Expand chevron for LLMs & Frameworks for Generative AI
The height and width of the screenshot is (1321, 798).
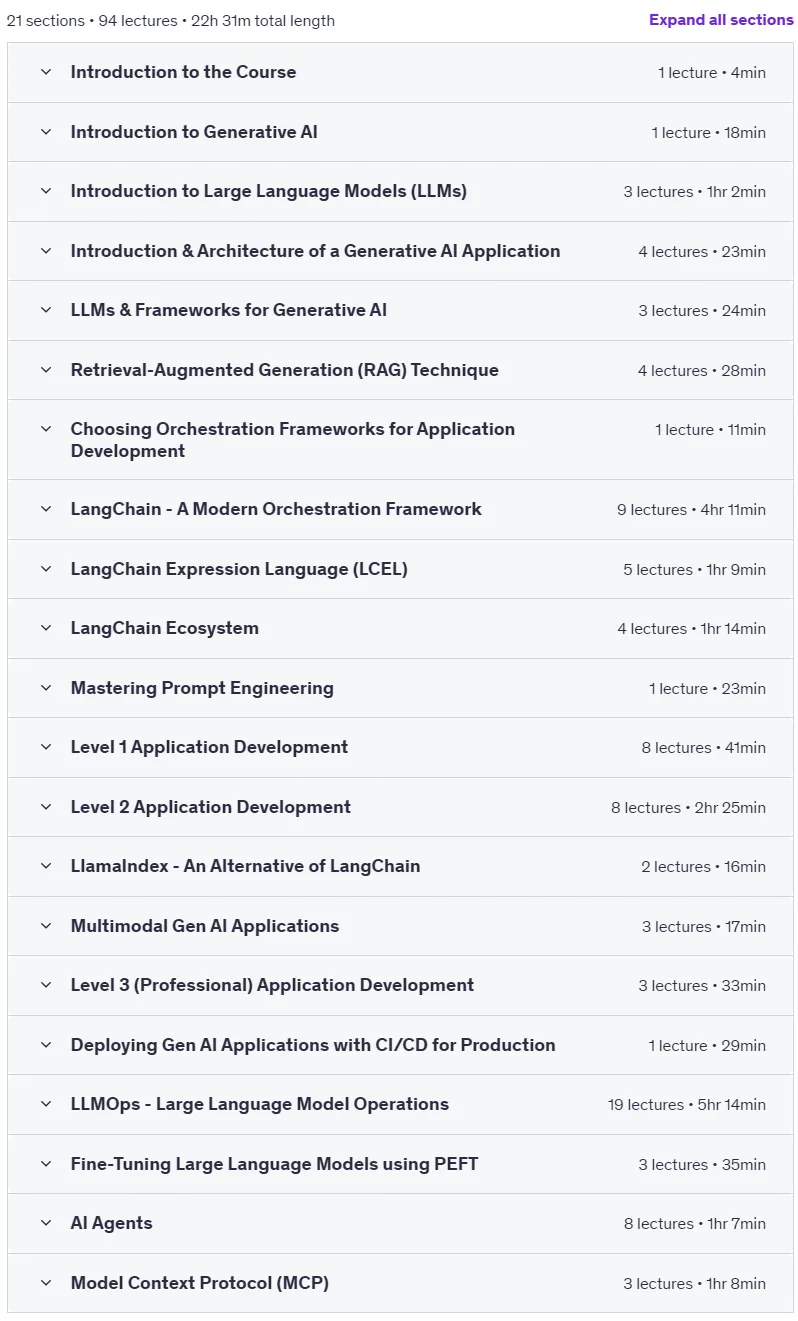coord(45,310)
